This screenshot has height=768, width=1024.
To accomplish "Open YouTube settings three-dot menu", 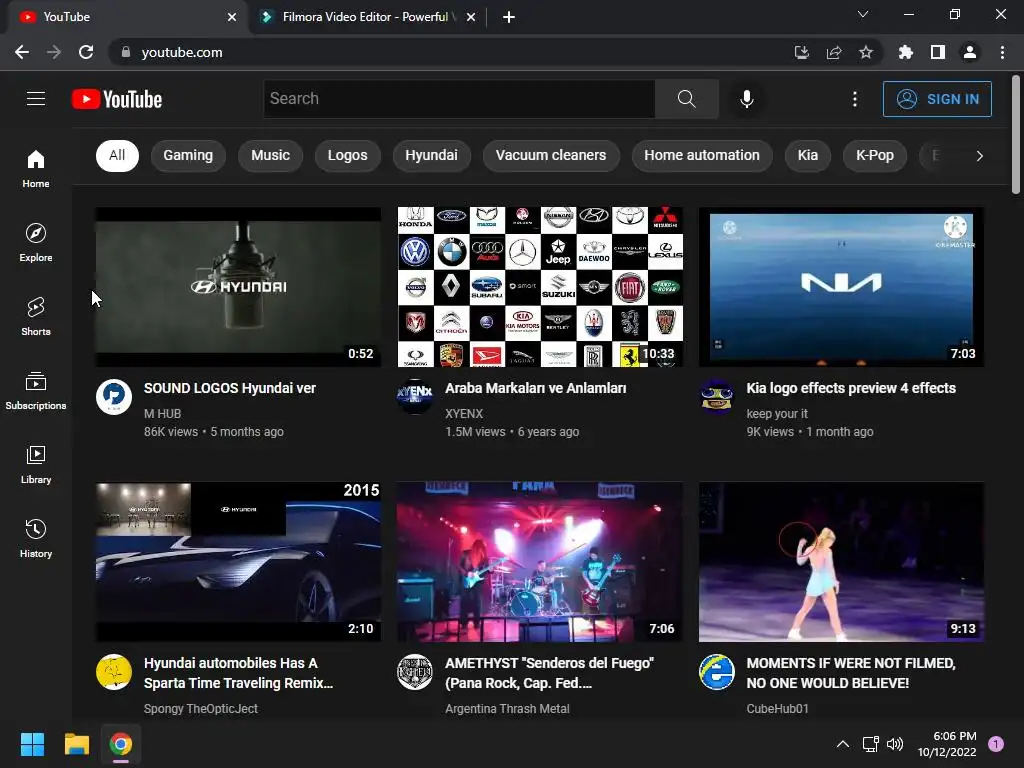I will (x=854, y=99).
